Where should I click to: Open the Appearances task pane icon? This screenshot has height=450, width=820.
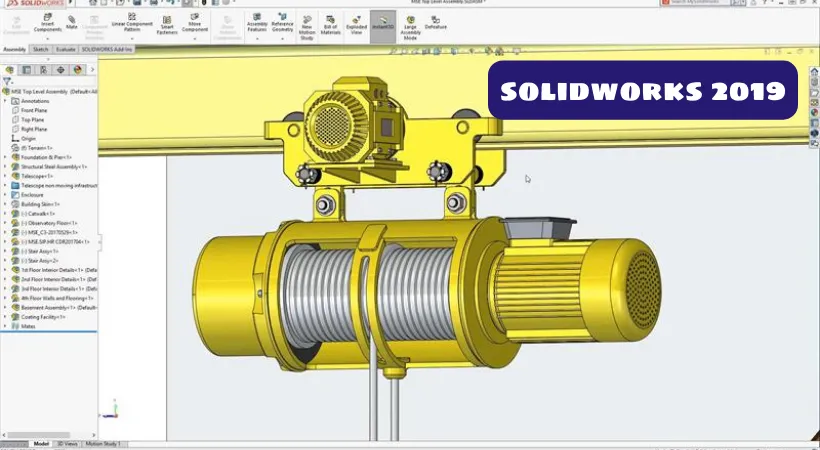click(x=814, y=112)
